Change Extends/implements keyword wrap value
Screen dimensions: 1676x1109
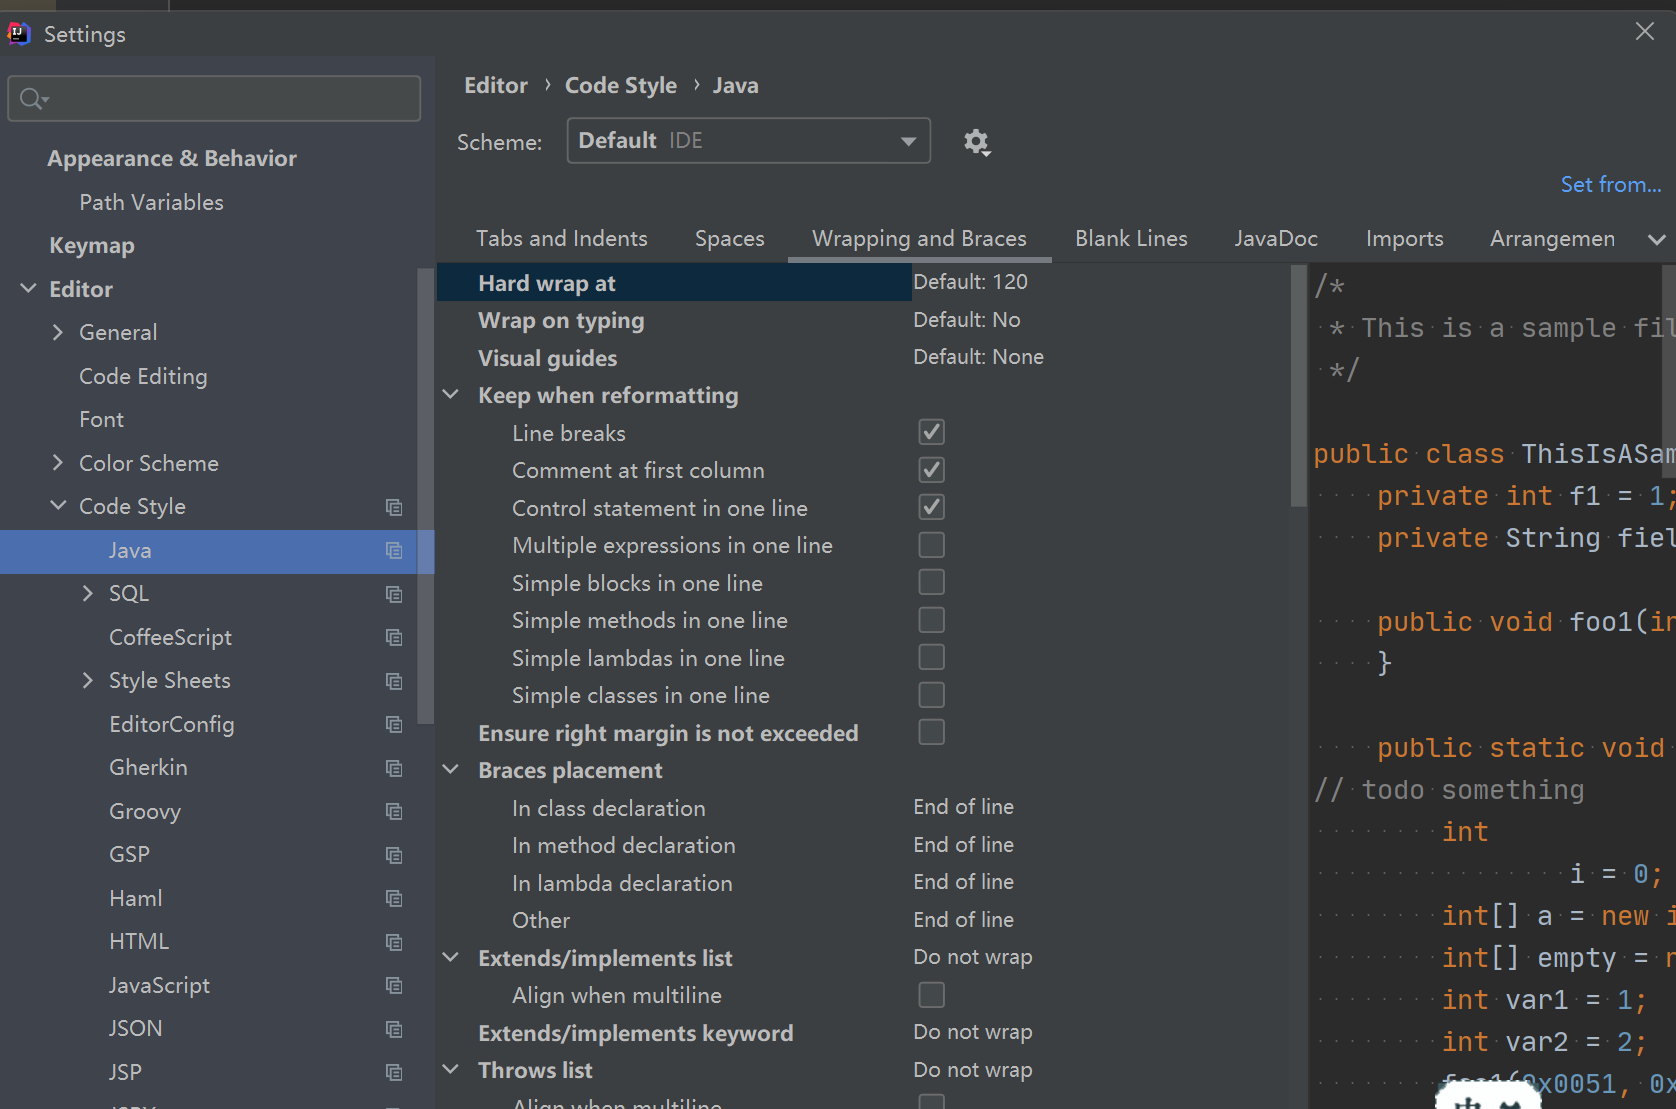tap(972, 1032)
